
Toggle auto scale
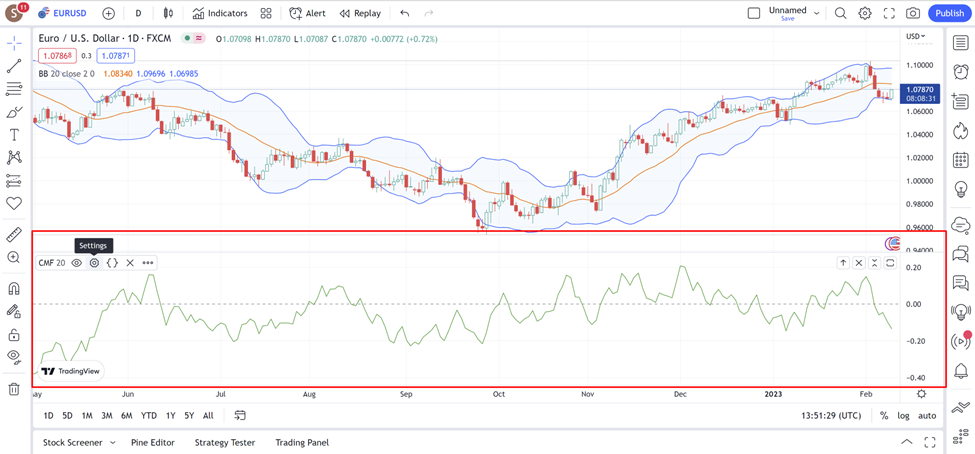(927, 415)
